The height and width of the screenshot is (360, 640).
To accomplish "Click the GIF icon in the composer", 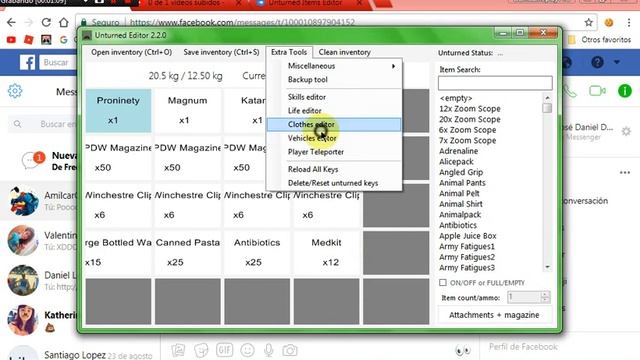I will point(224,350).
